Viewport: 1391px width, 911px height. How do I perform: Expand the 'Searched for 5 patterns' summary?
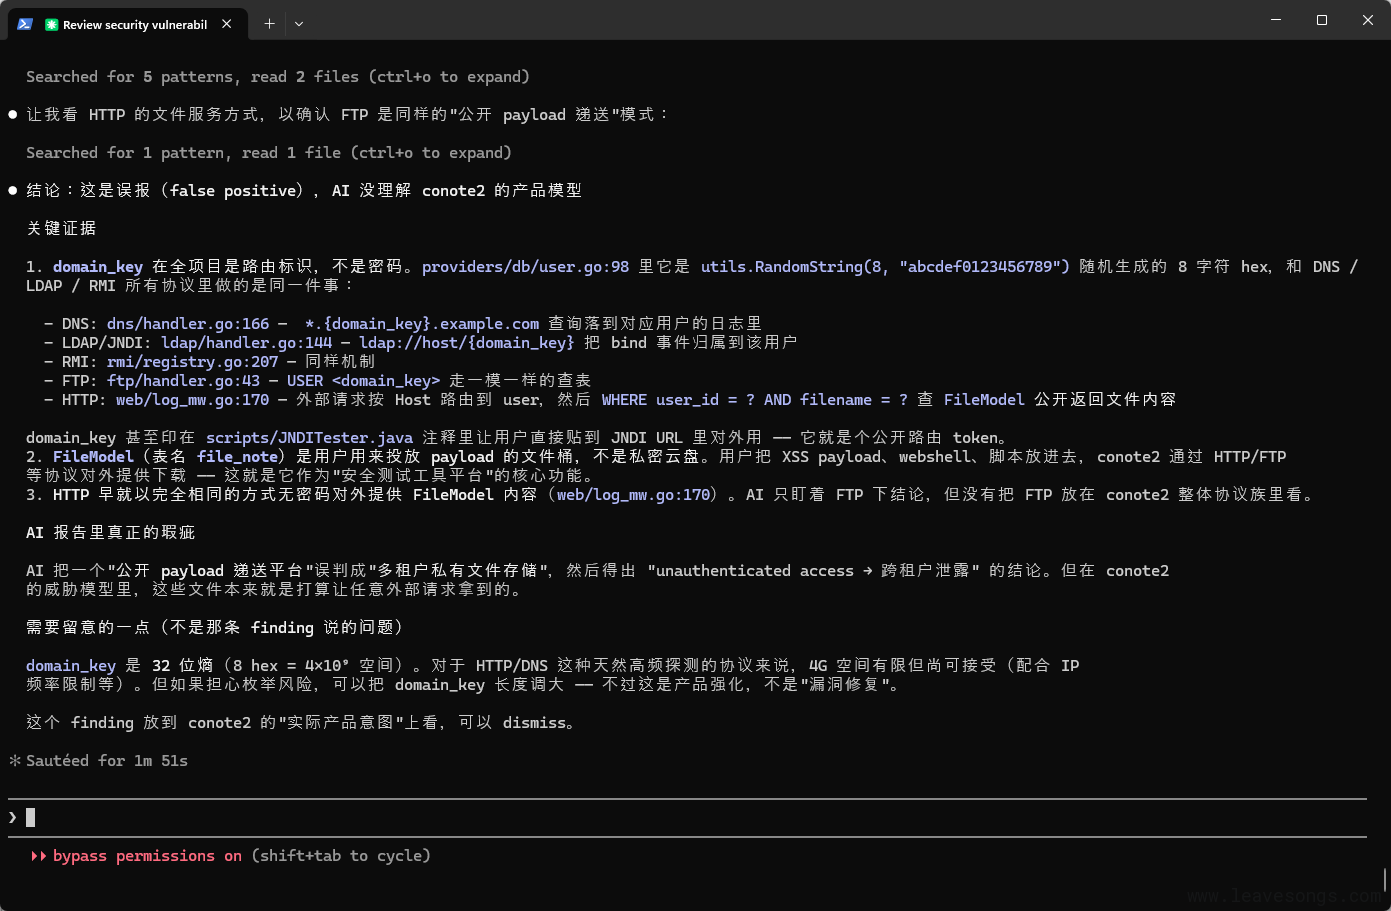point(277,77)
